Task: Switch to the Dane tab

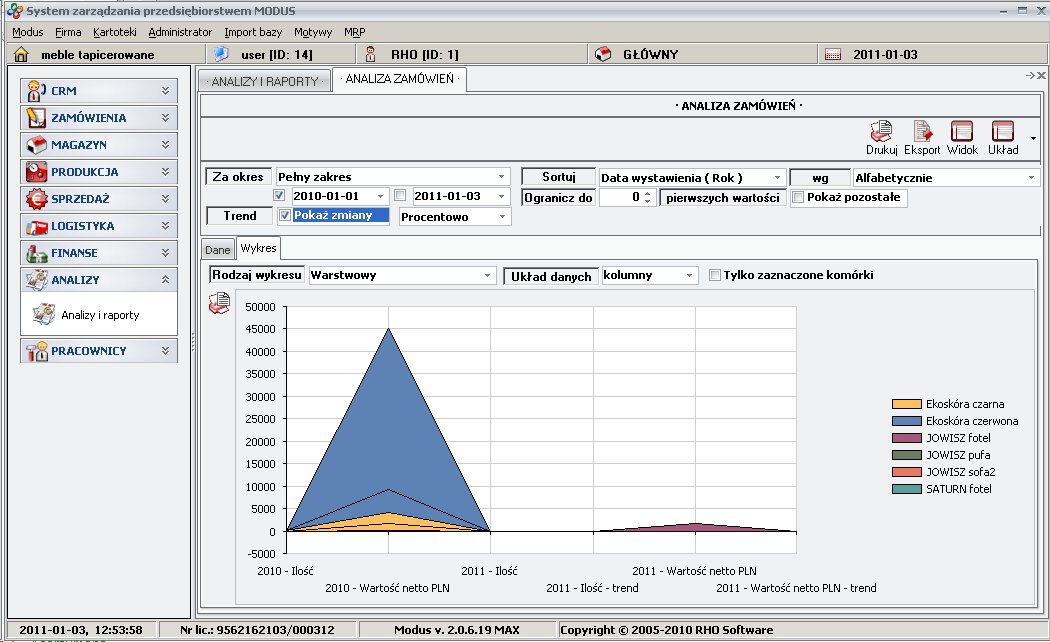Action: pos(218,249)
